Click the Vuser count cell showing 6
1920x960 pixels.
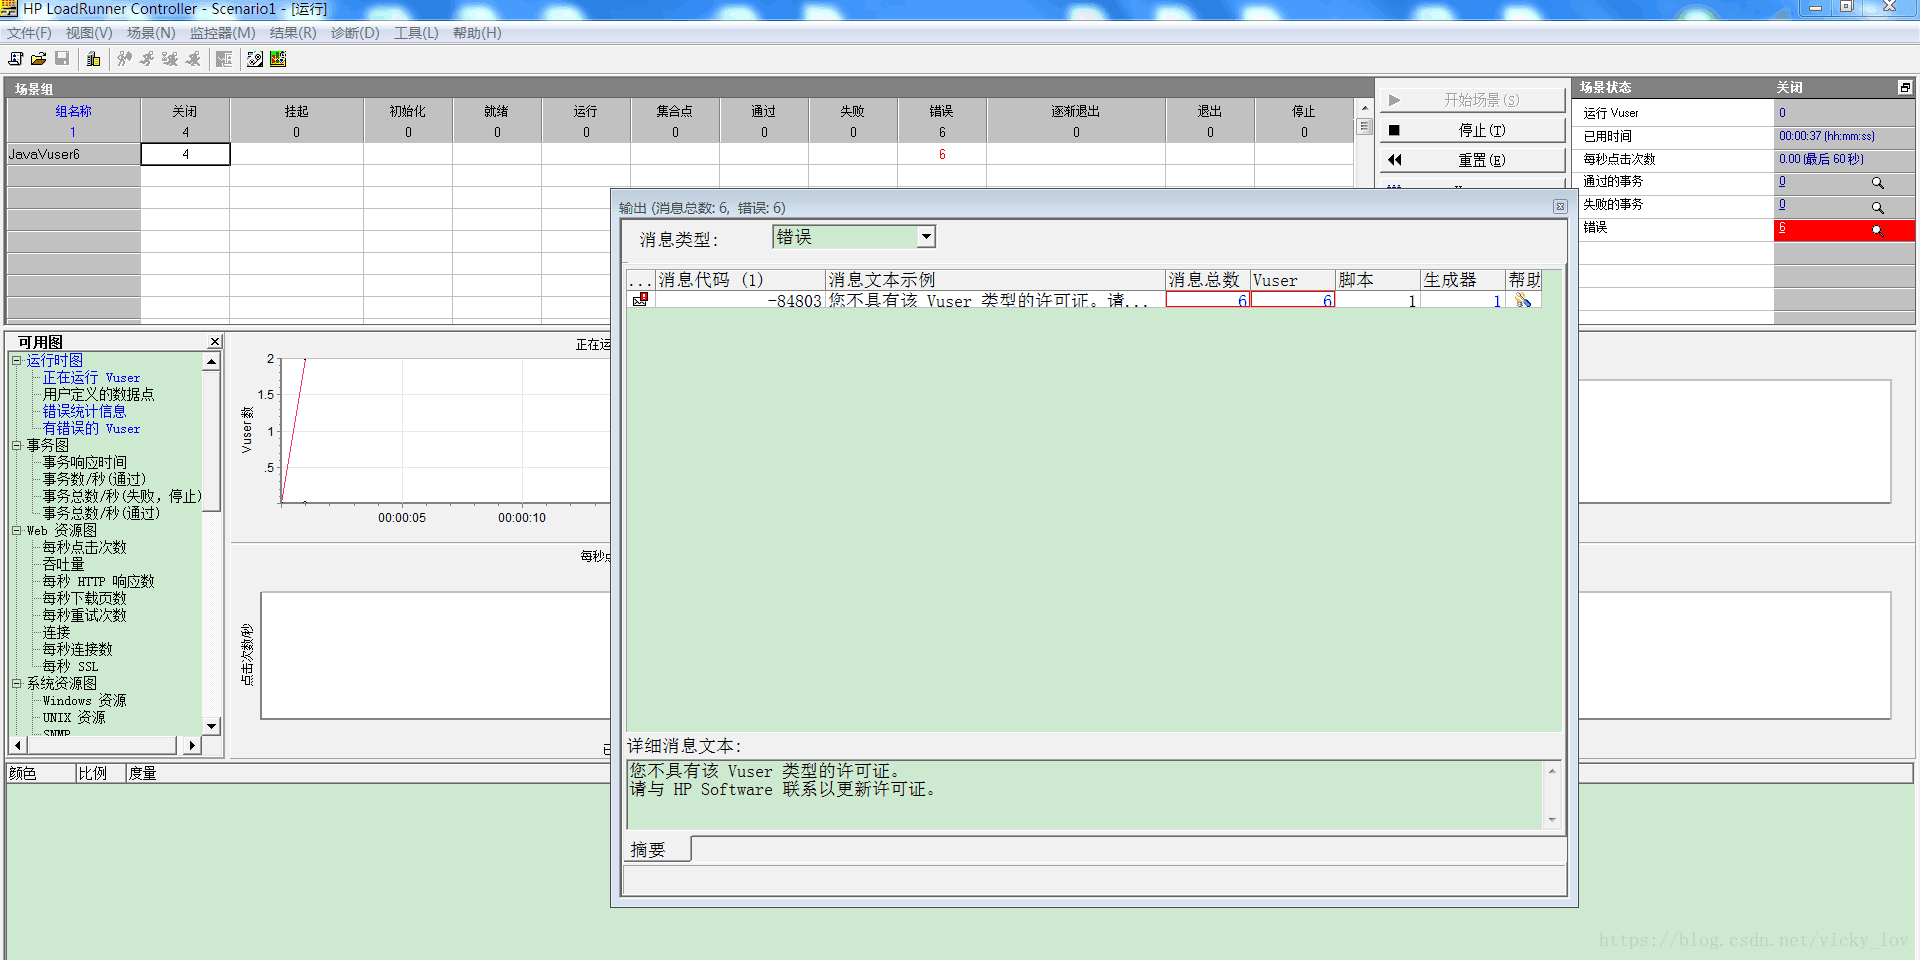pyautogui.click(x=1293, y=300)
